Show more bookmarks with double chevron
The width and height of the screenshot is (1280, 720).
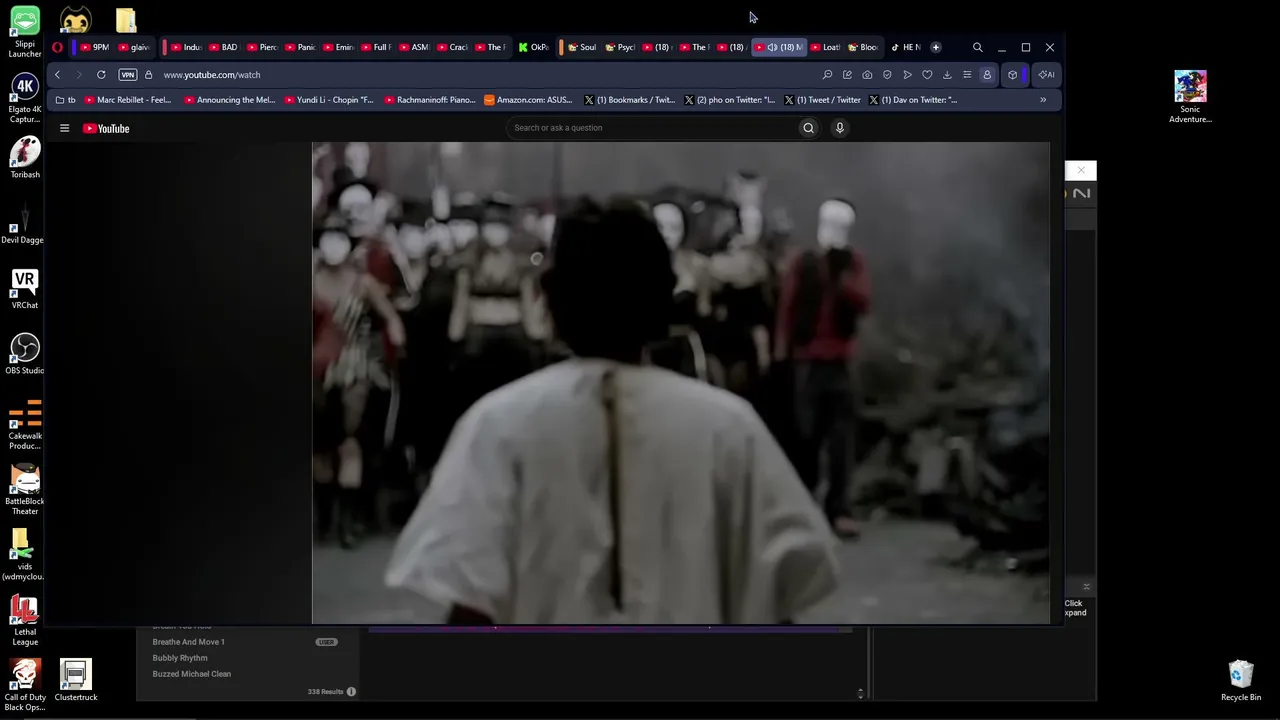[x=1043, y=100]
